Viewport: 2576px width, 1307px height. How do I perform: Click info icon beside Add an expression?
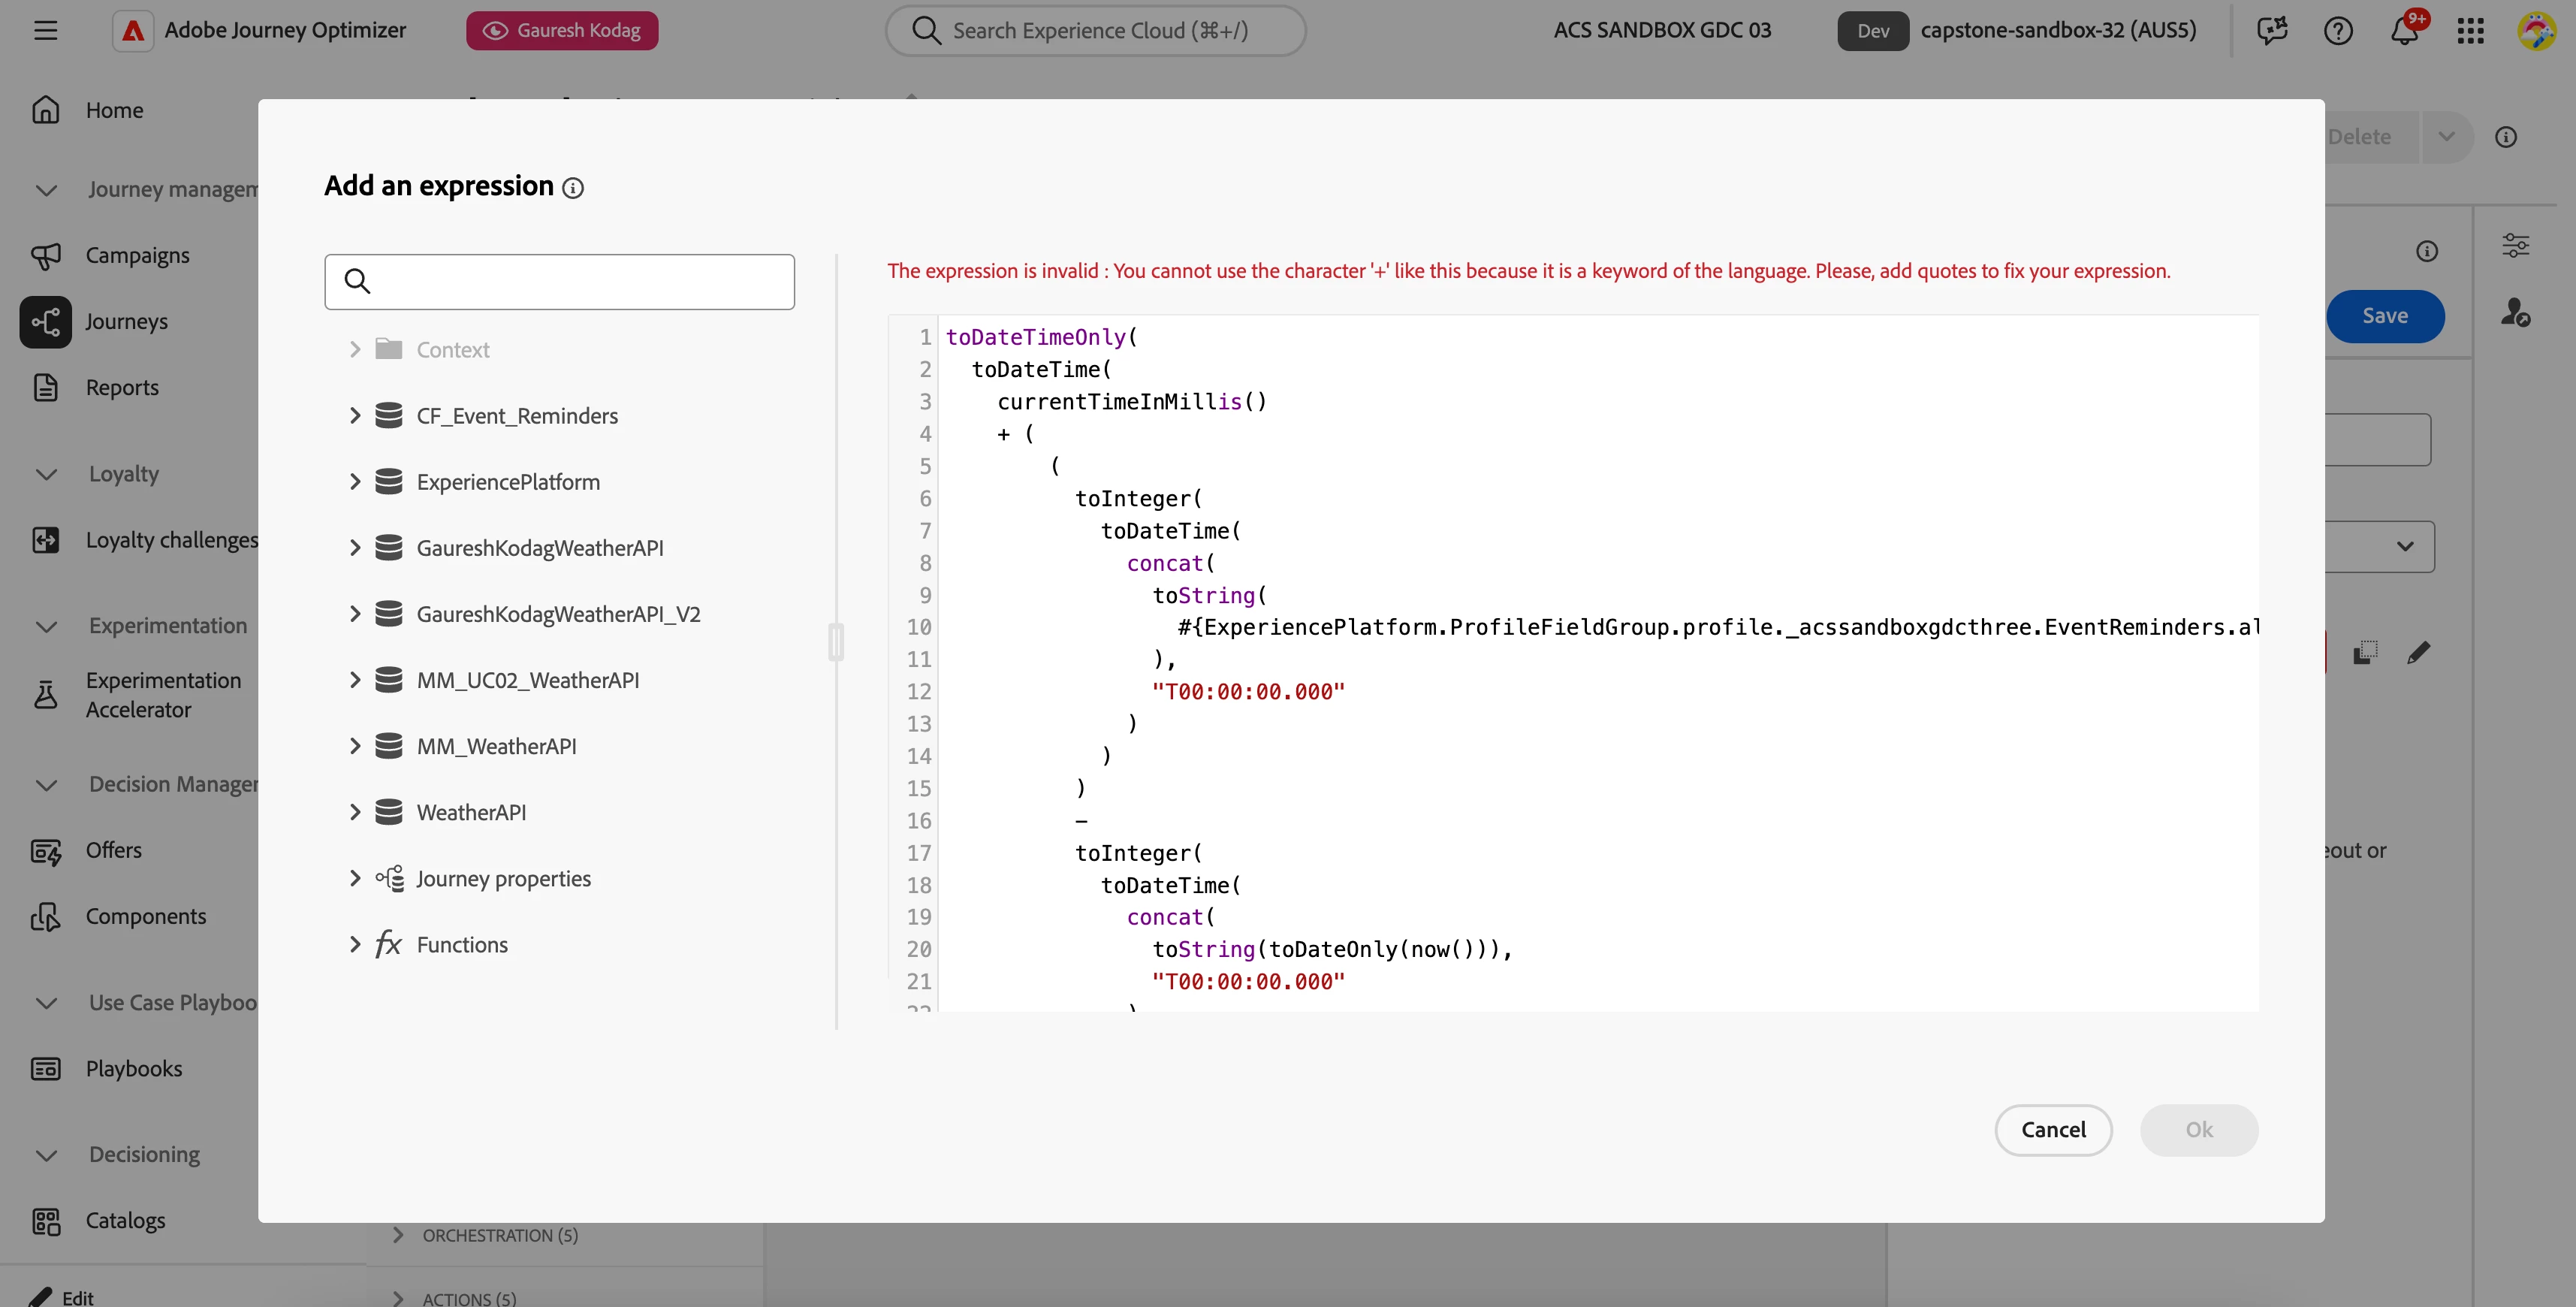click(573, 188)
